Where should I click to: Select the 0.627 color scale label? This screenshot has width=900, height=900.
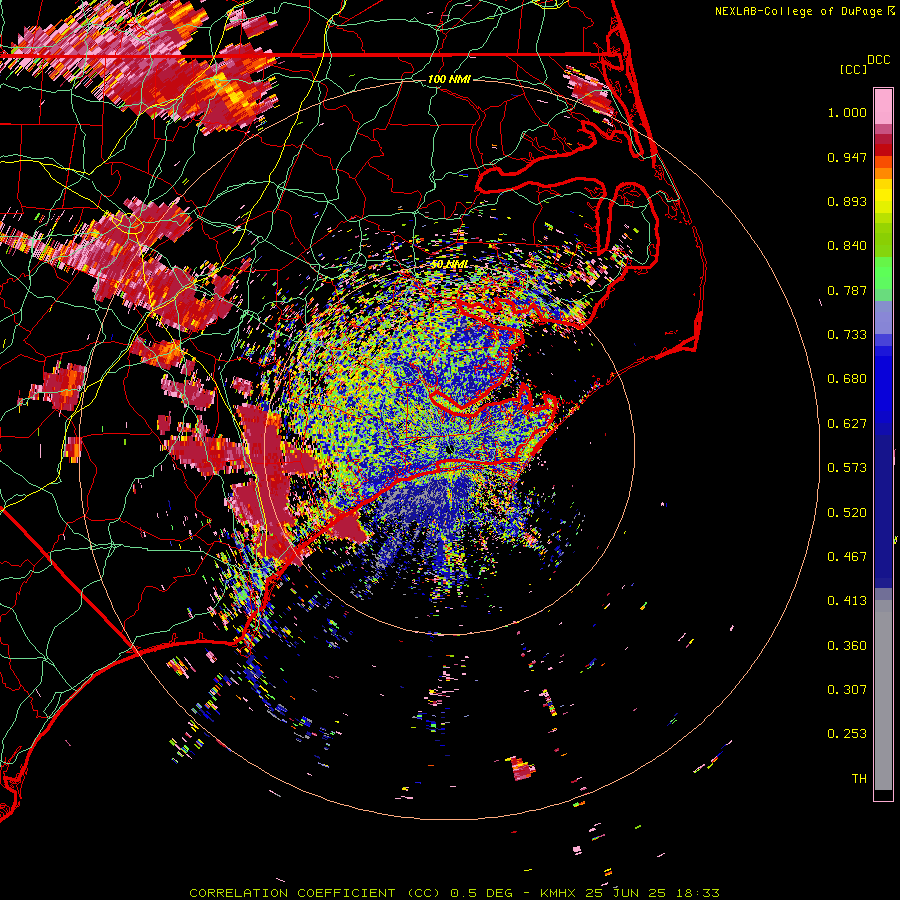pos(847,424)
